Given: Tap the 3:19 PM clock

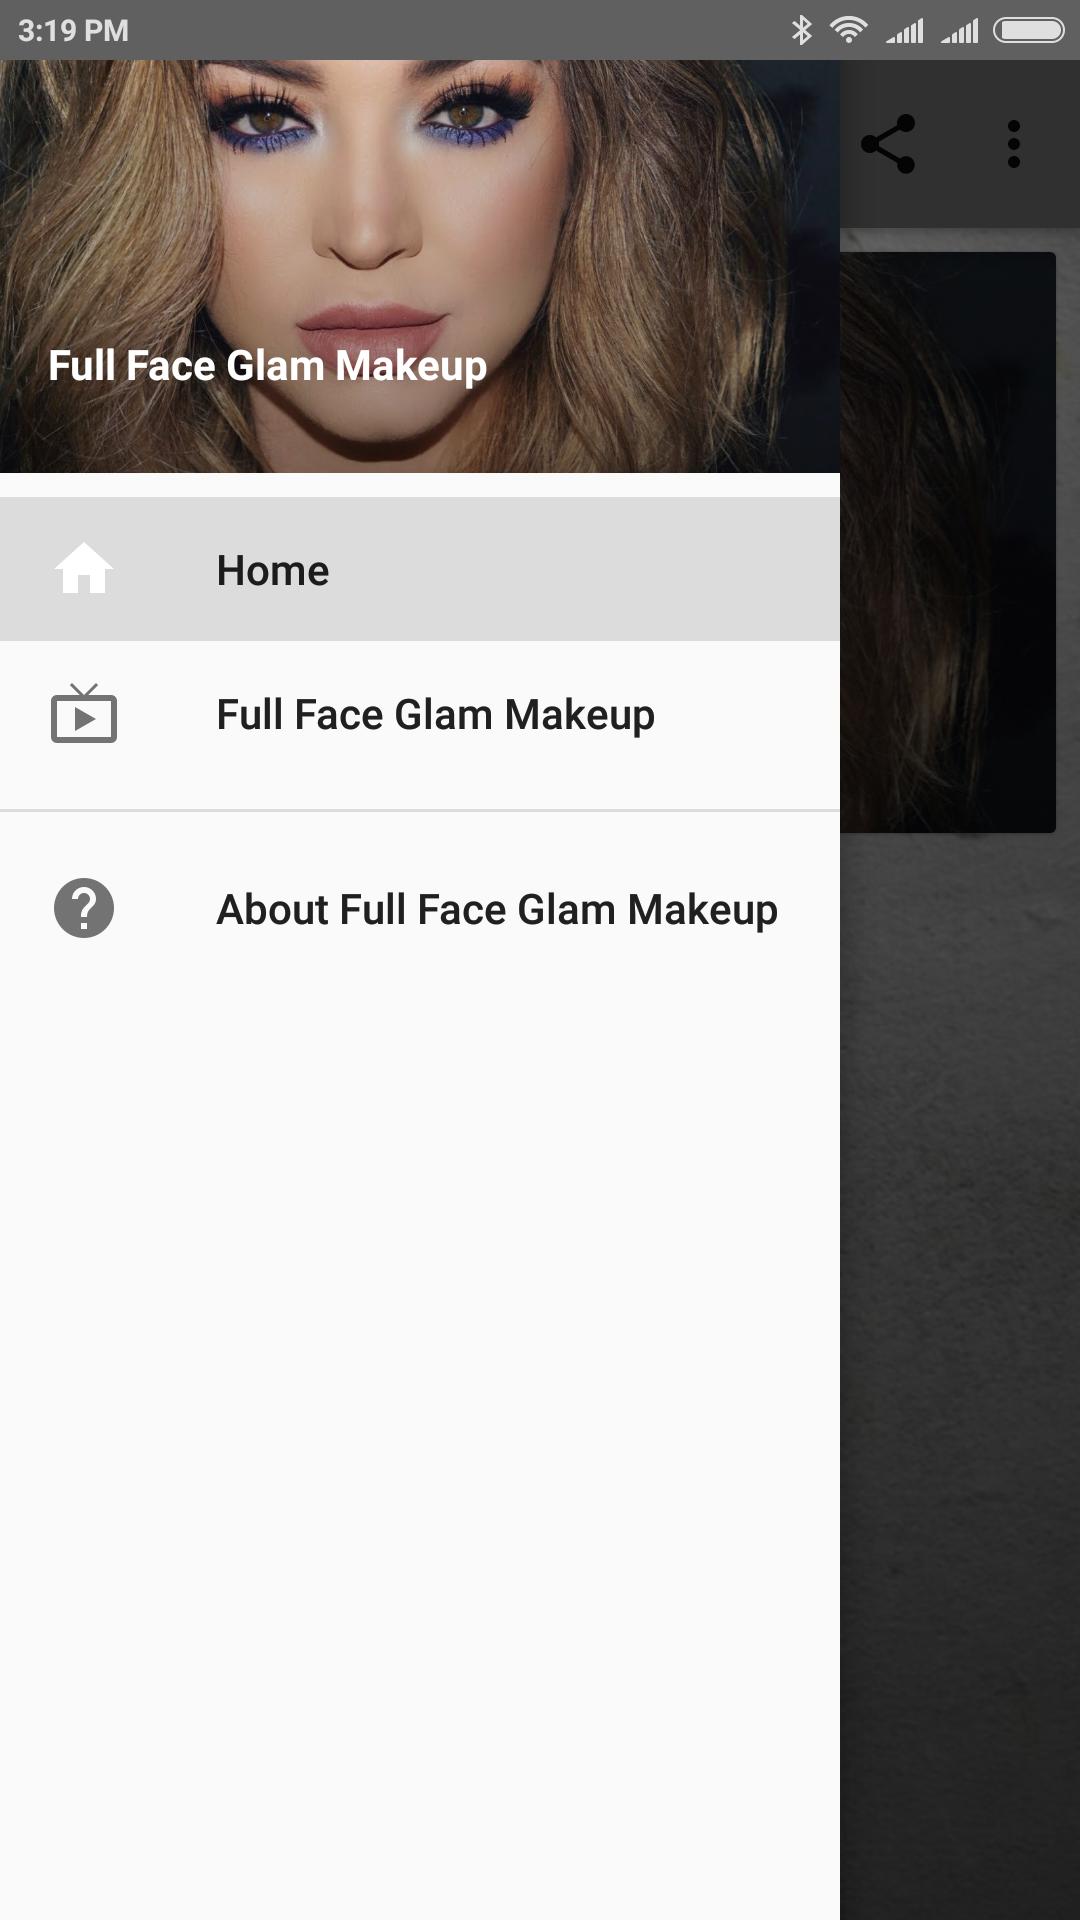Looking at the screenshot, I should tap(73, 30).
